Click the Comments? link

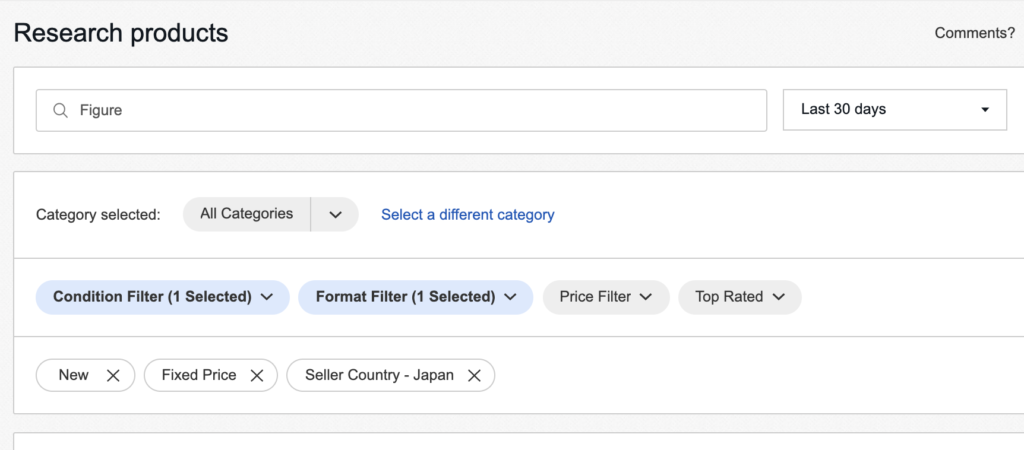pyautogui.click(x=974, y=33)
